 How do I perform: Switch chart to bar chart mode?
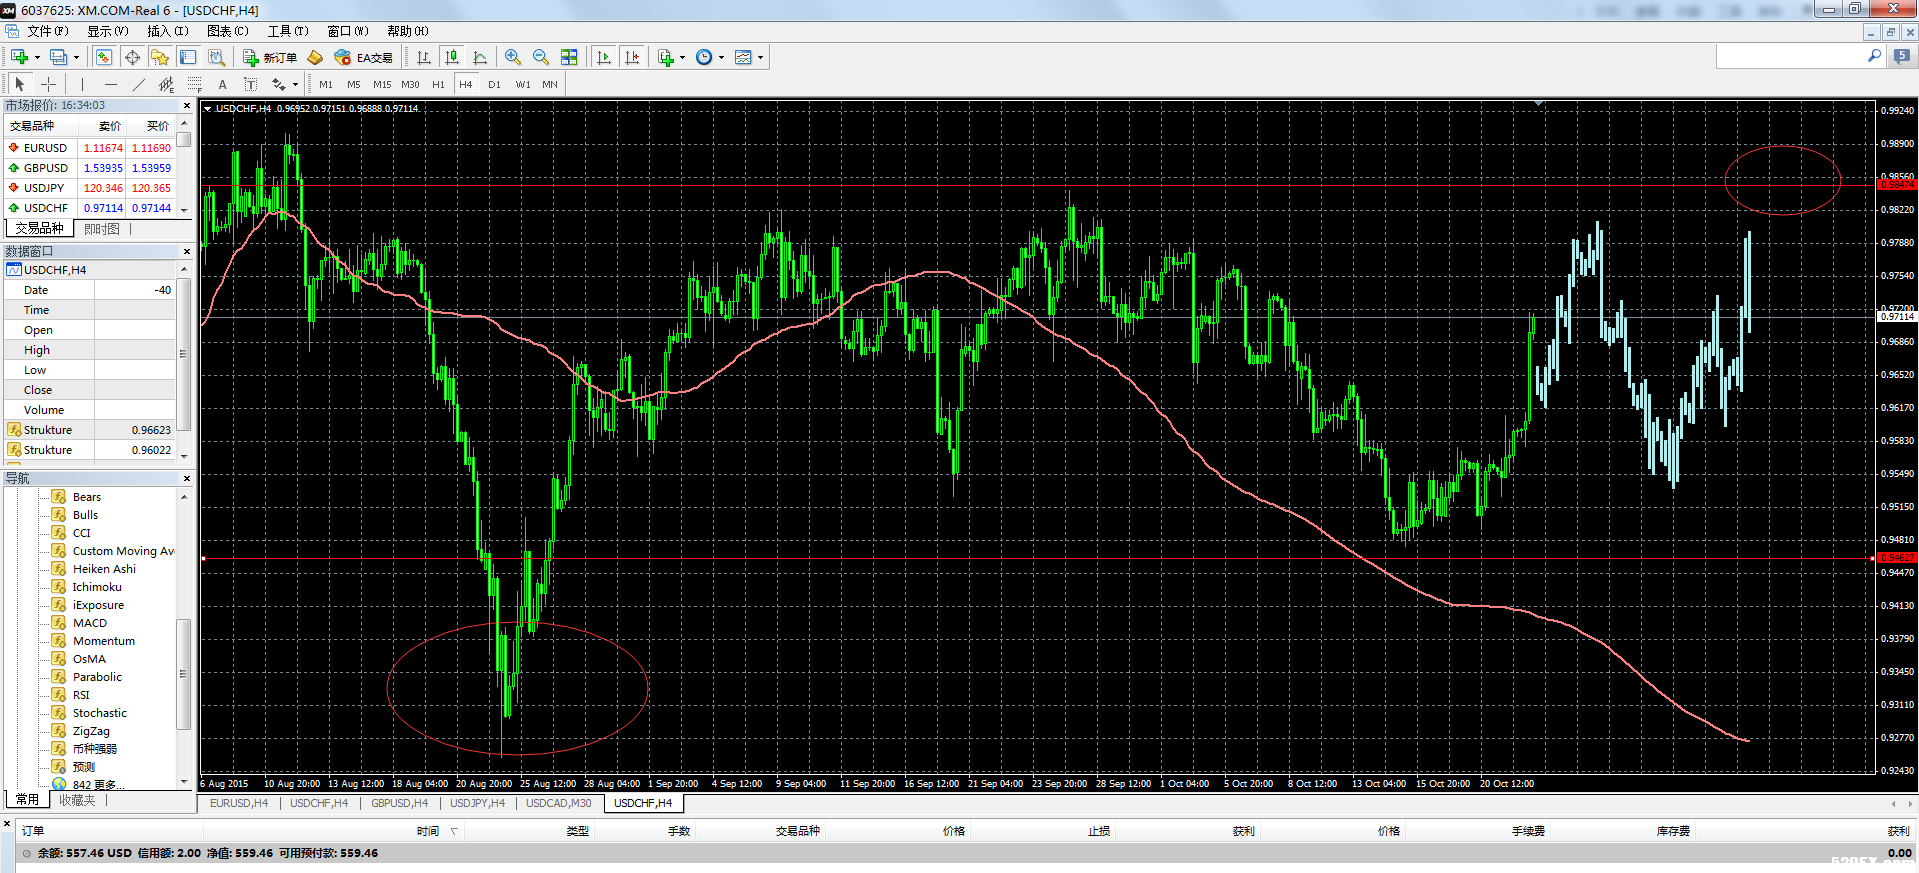point(424,57)
